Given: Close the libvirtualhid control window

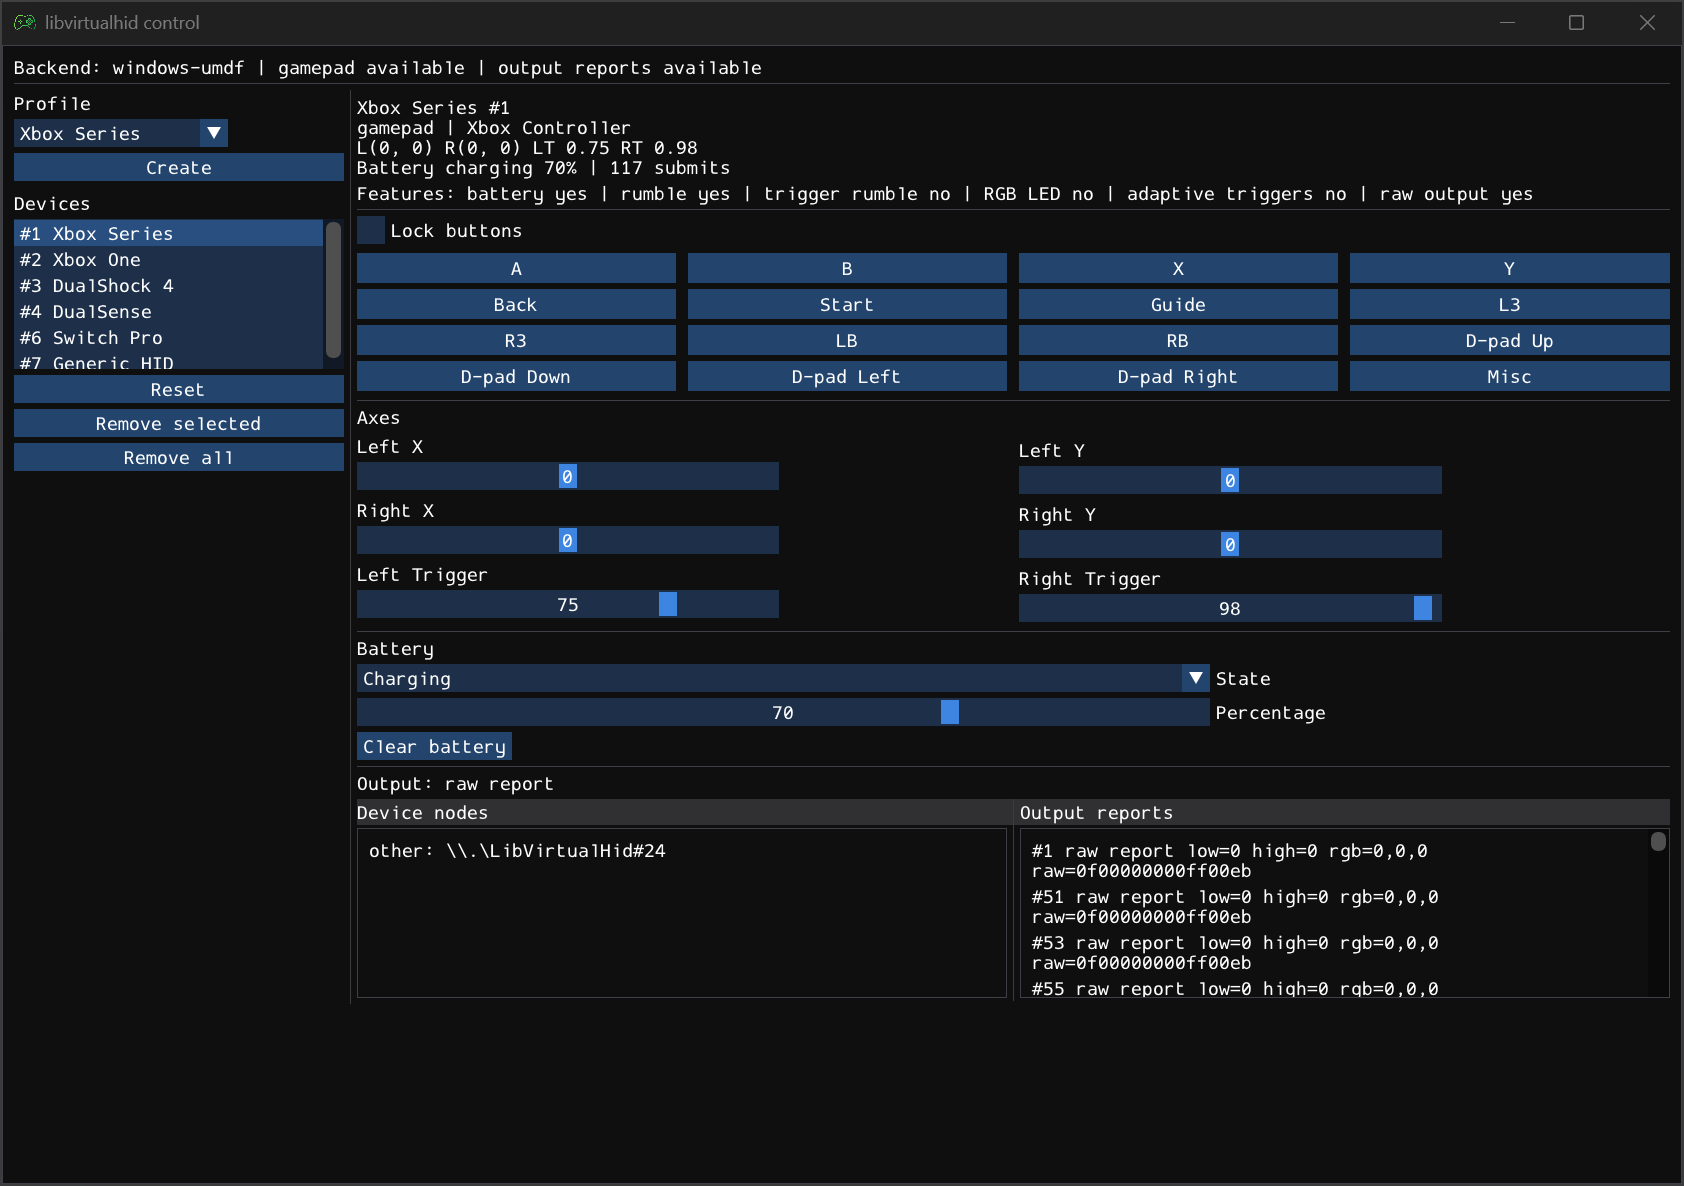Looking at the screenshot, I should [x=1647, y=22].
